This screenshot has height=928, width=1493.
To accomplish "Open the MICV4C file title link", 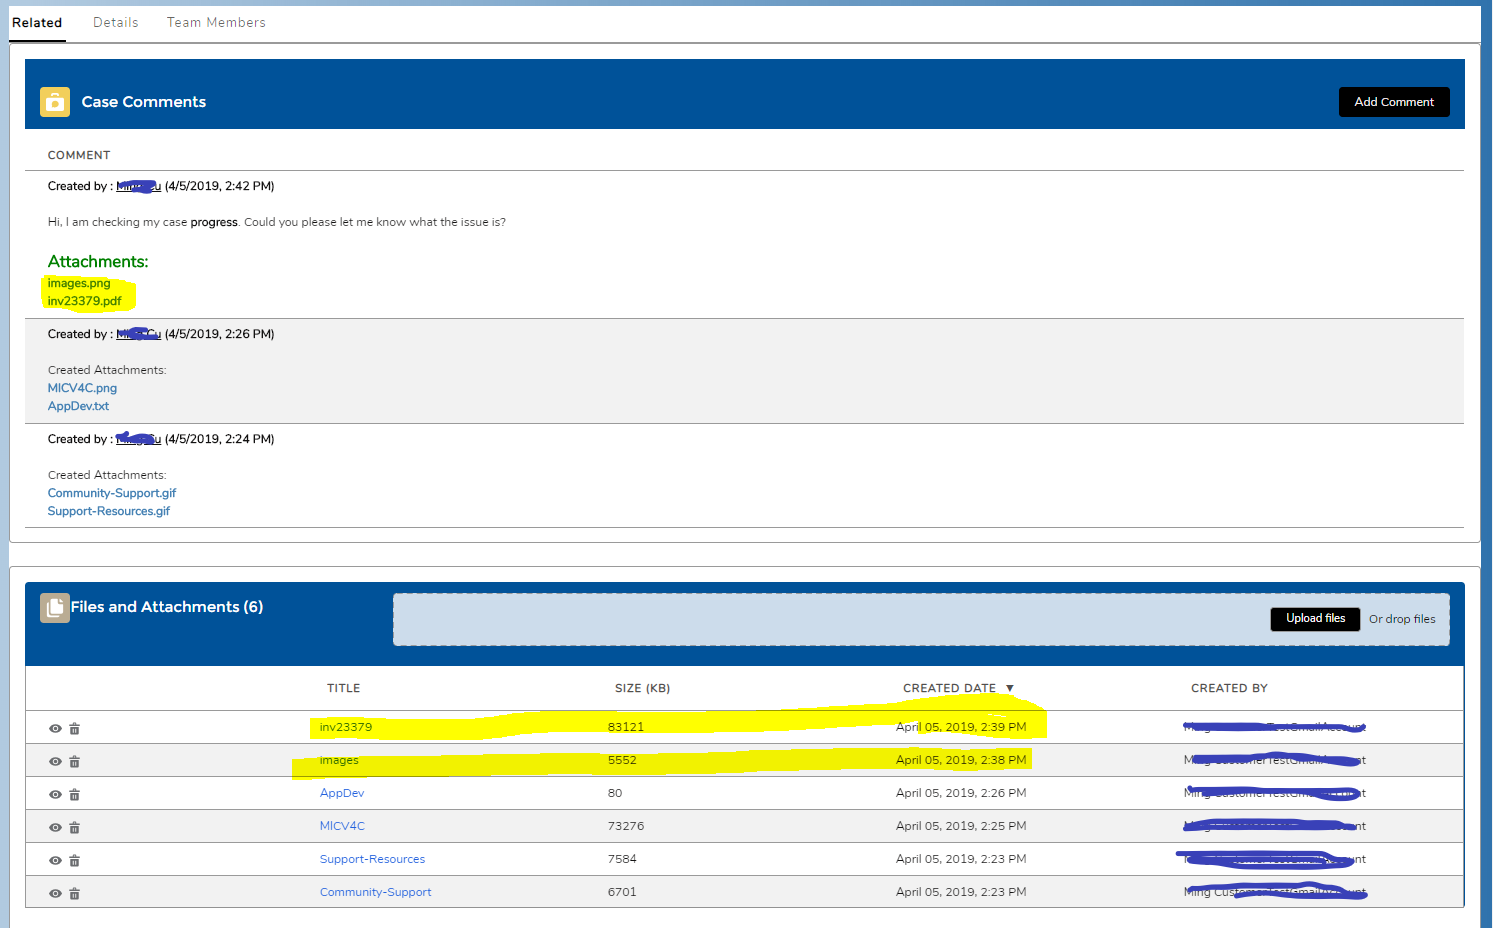I will [342, 826].
